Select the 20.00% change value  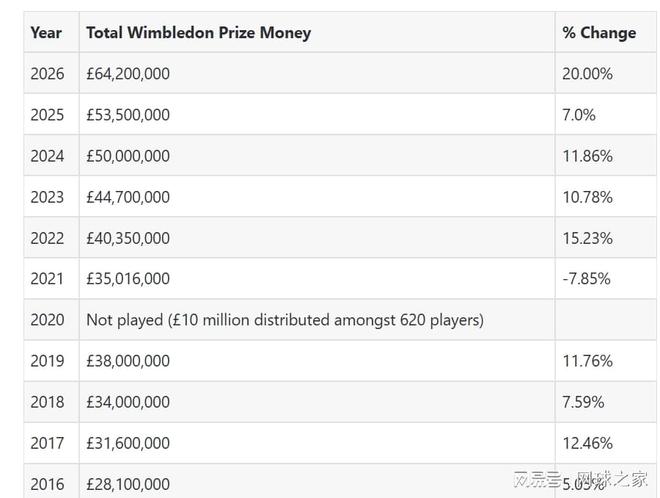587,74
